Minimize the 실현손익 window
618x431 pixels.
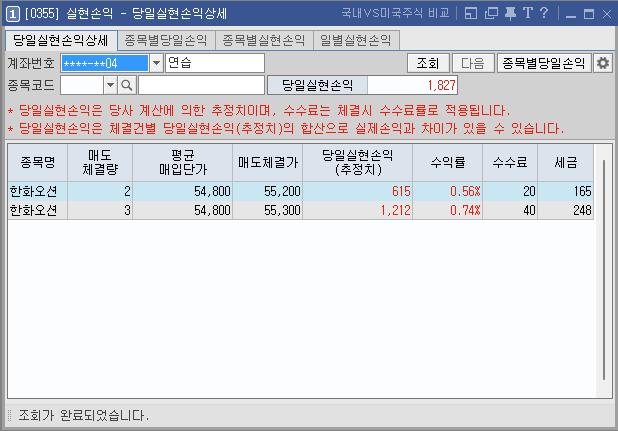point(571,15)
